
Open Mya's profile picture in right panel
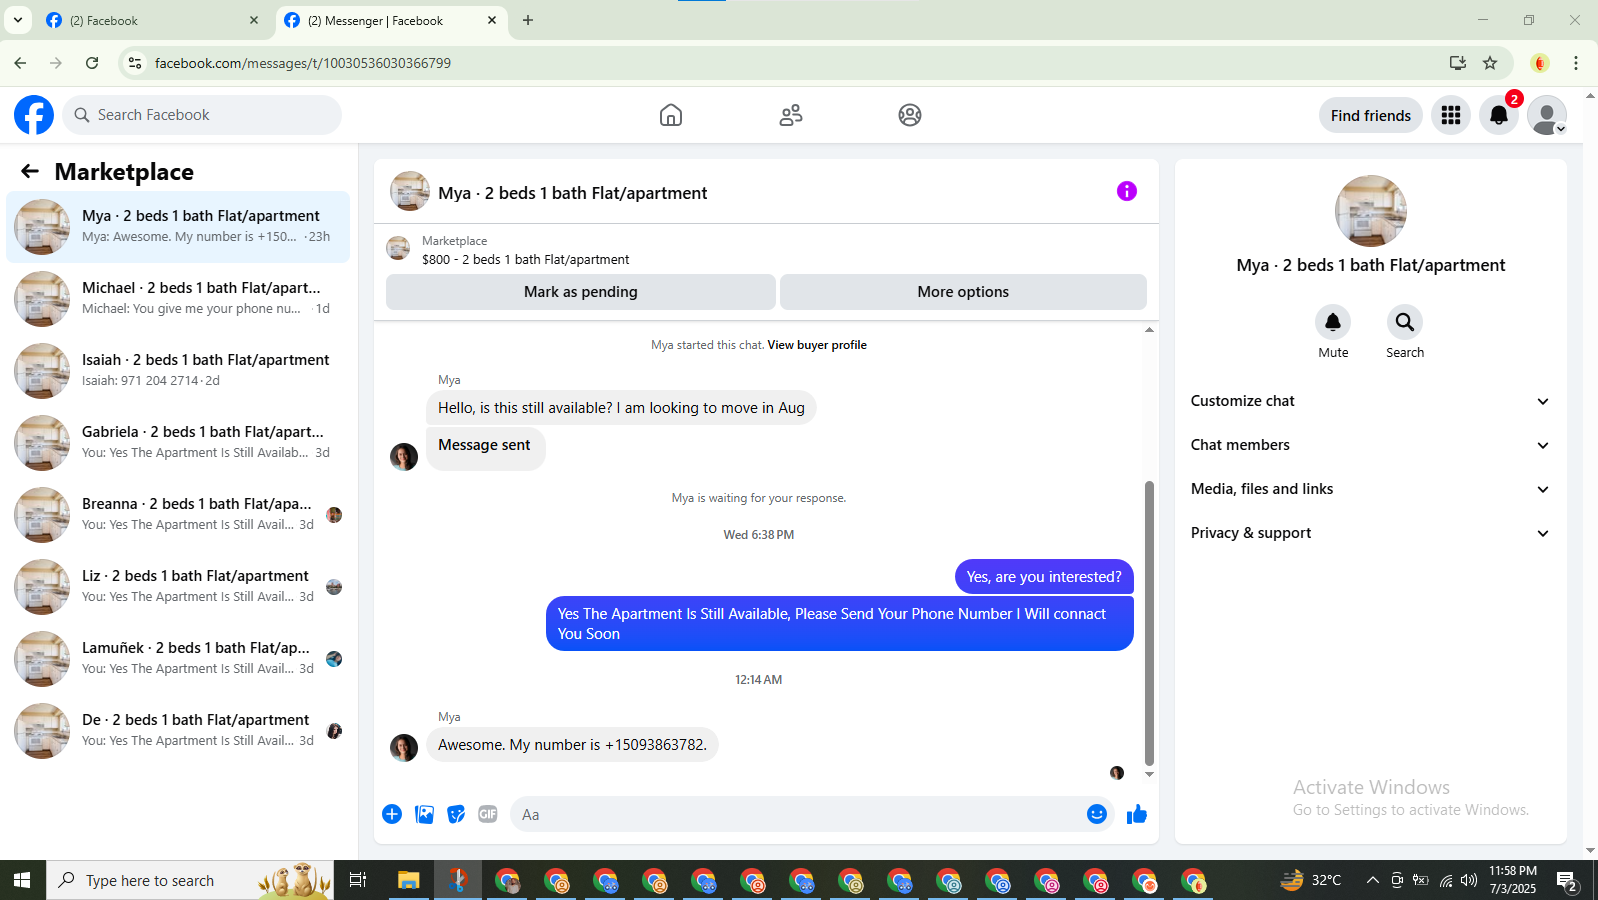1371,211
